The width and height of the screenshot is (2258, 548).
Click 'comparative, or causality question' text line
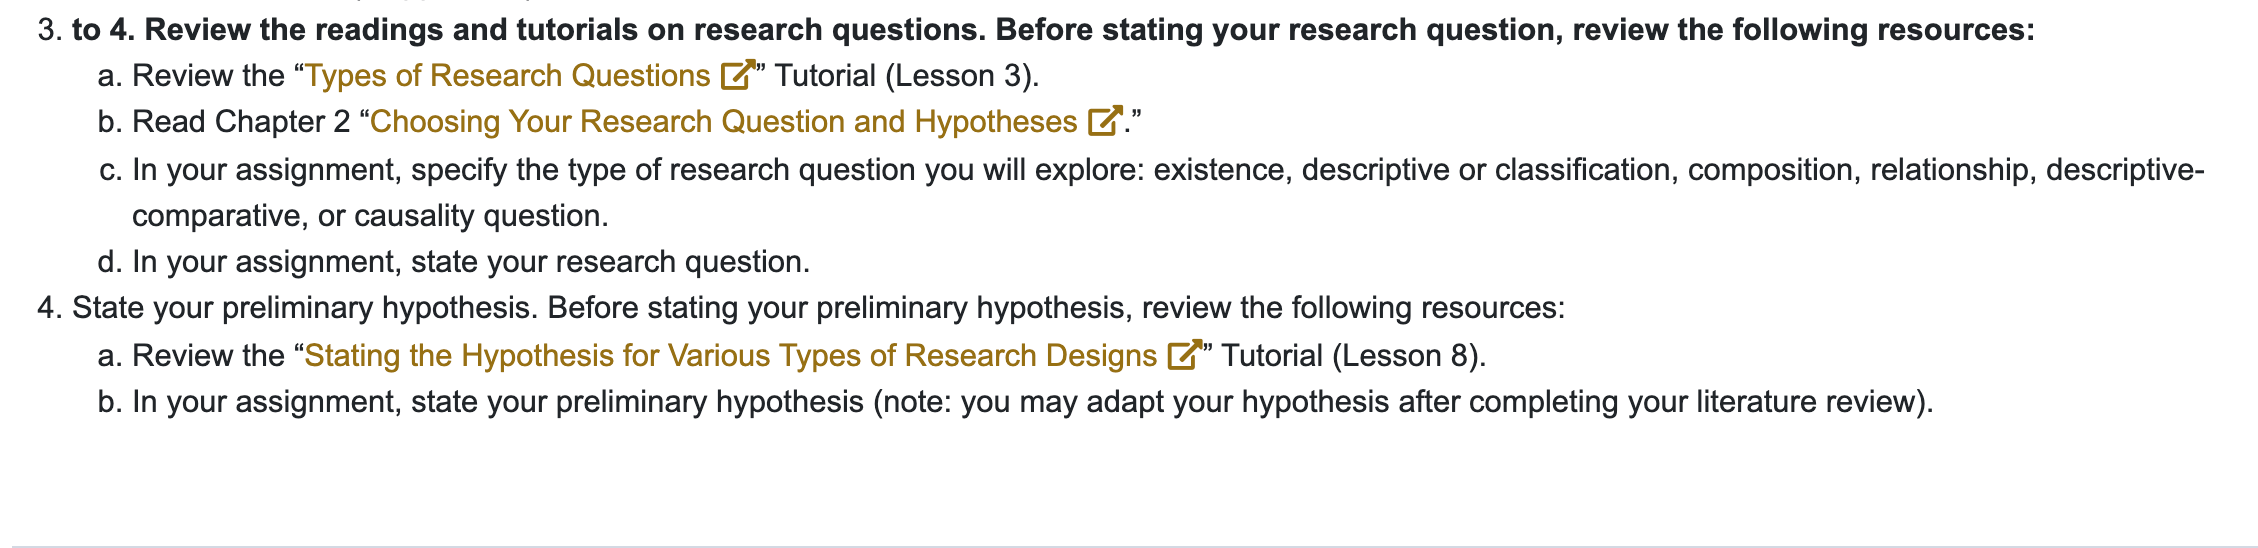(x=370, y=216)
